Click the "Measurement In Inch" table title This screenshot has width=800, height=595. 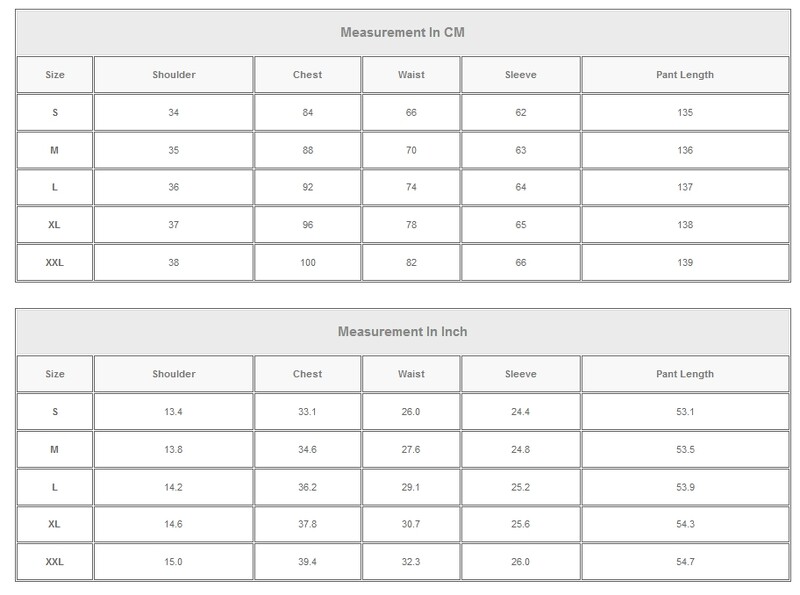click(402, 331)
